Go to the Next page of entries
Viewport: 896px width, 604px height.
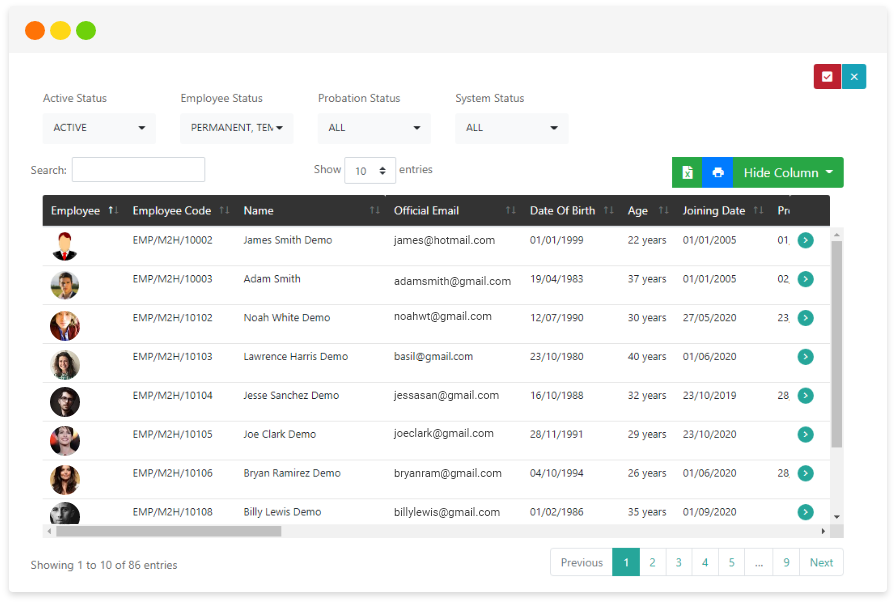click(820, 562)
